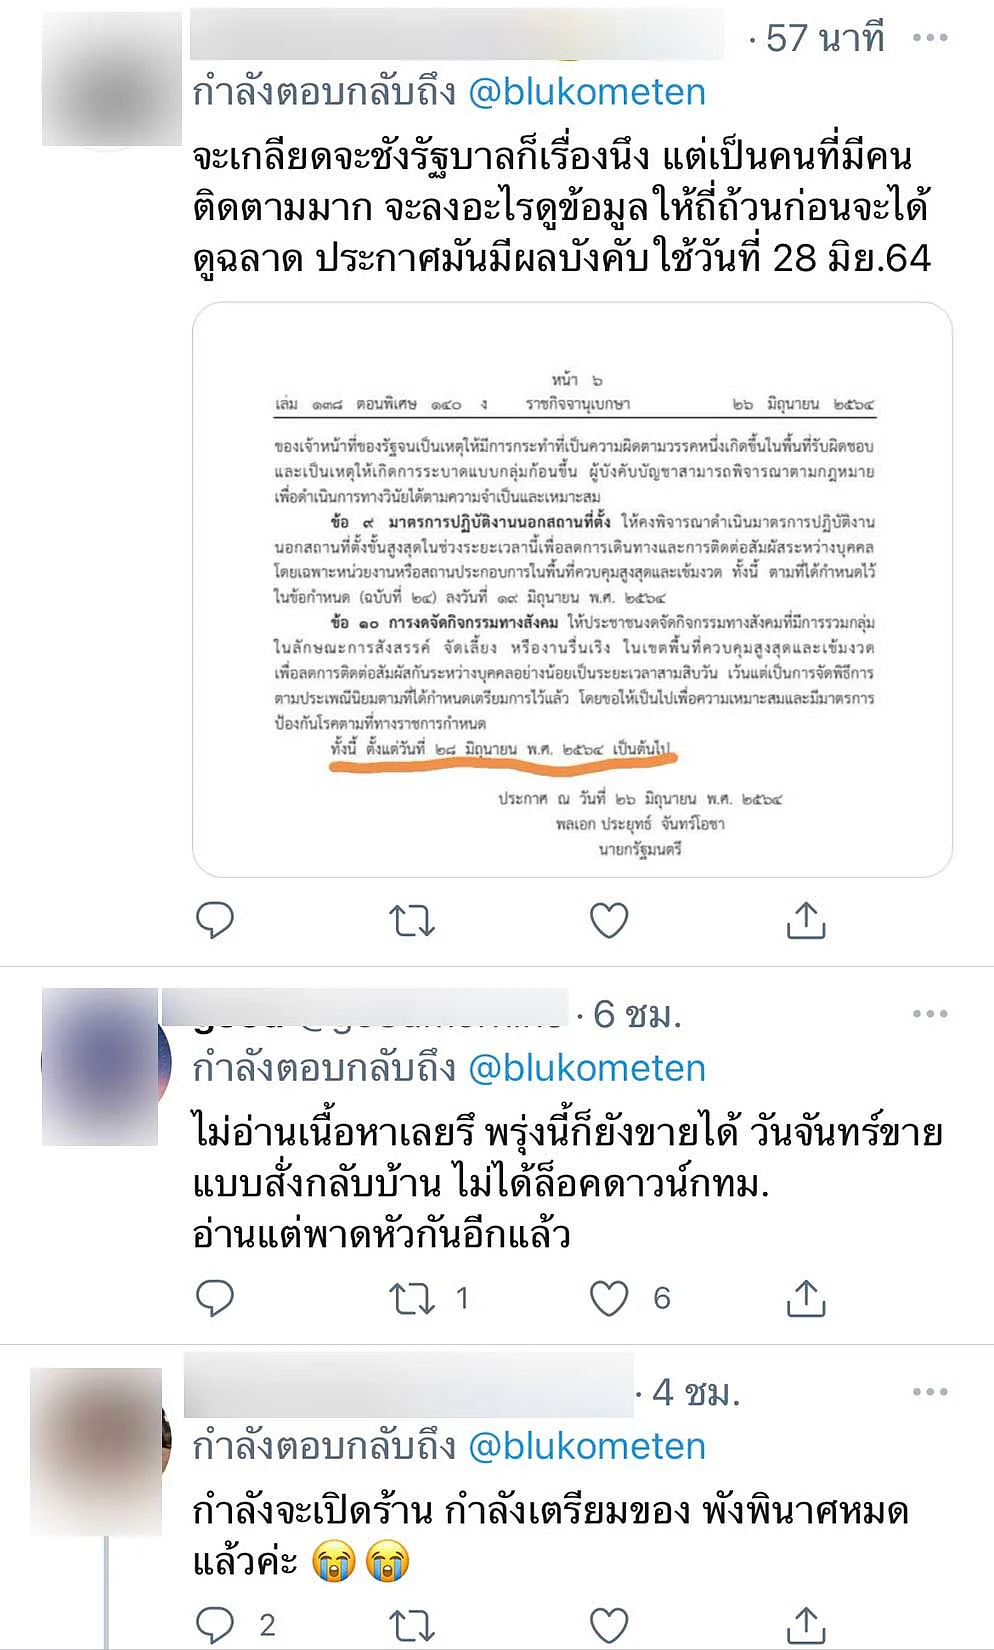Retweet the tweet with the gazette image
The height and width of the screenshot is (1650, 994).
[411, 919]
